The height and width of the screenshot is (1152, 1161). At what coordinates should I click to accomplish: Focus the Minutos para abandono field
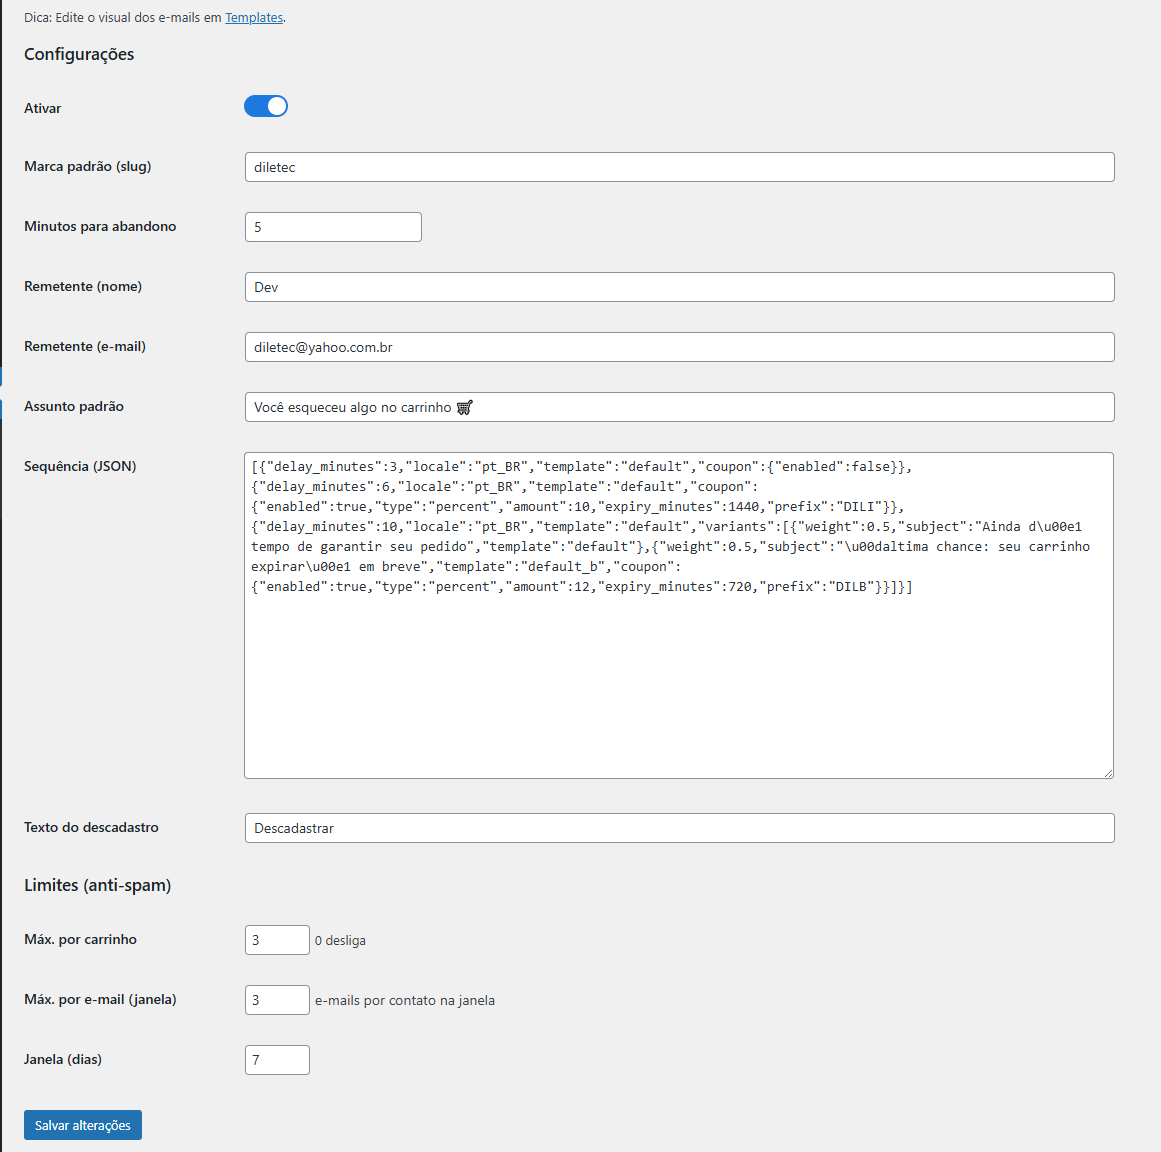333,227
